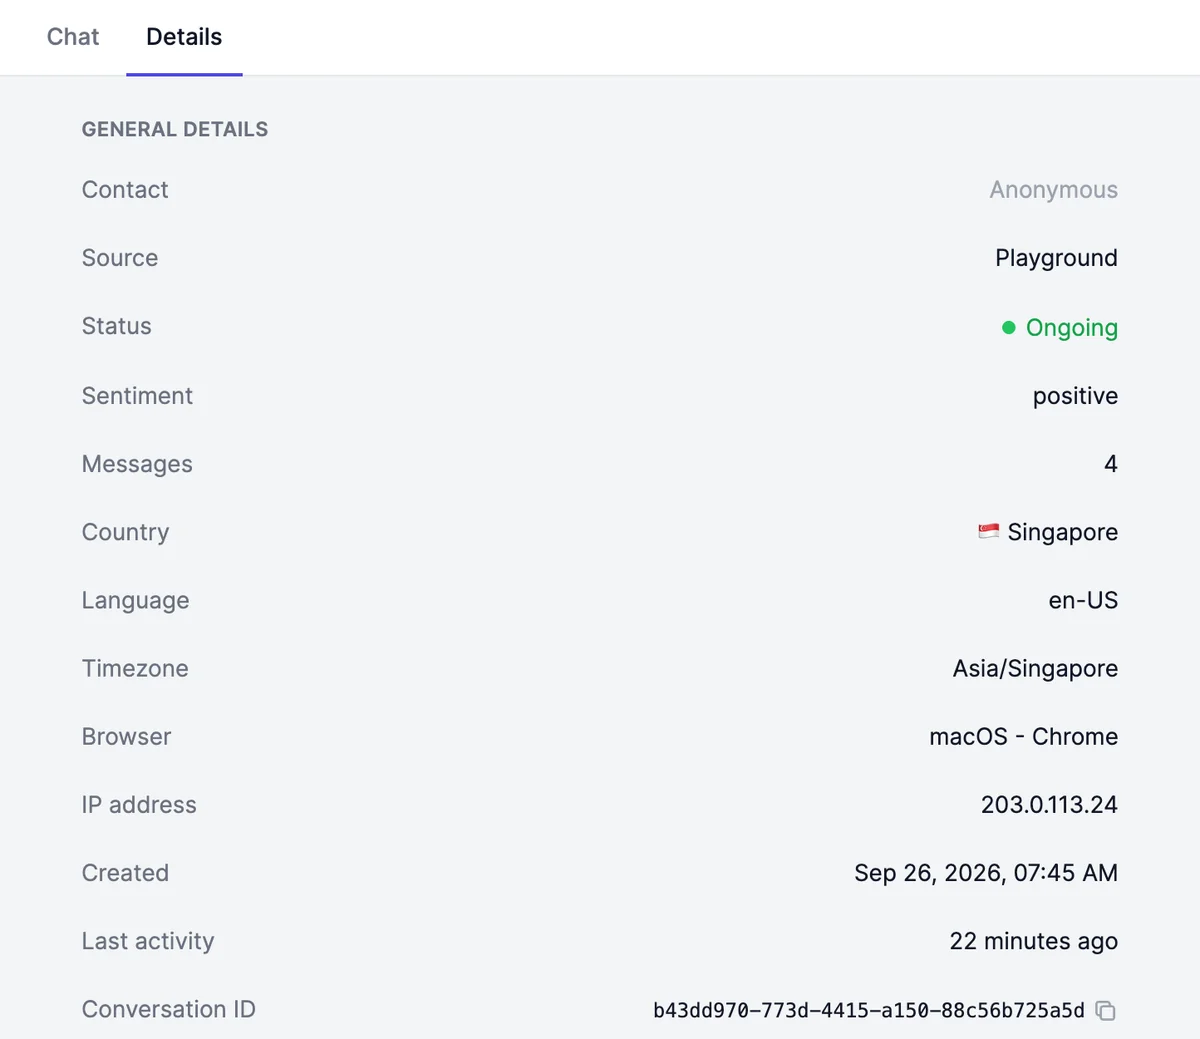Click the IP address field label
The height and width of the screenshot is (1039, 1200).
139,805
